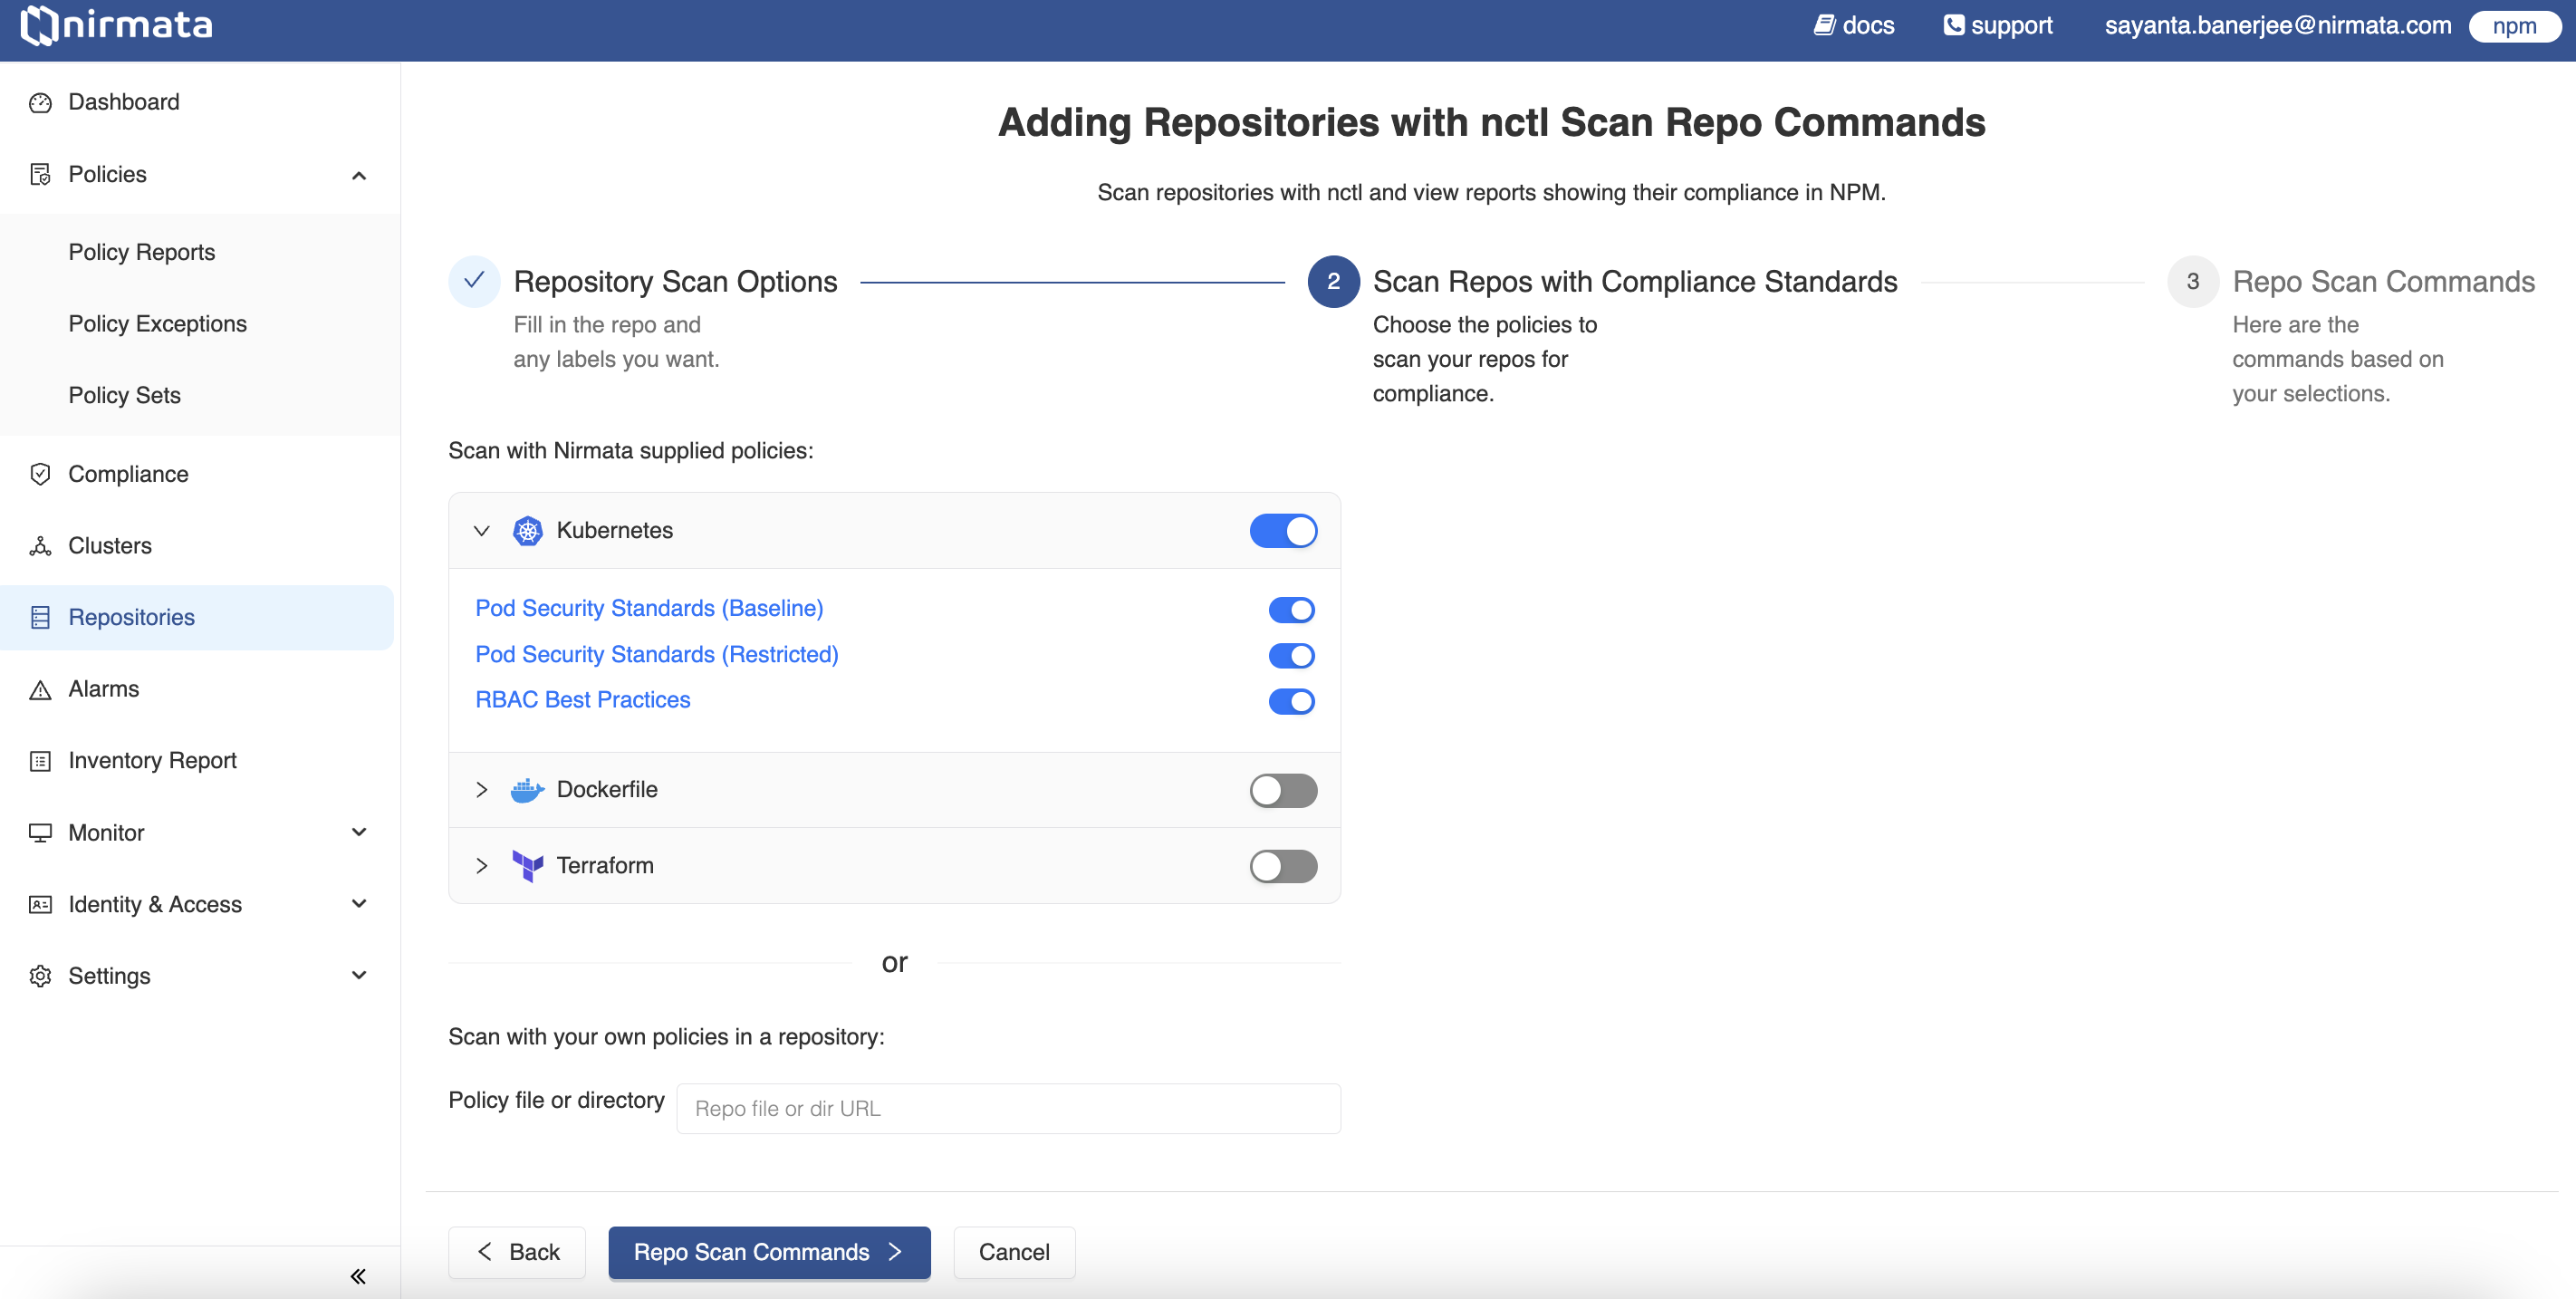Click the Repo Scan Commands step title
The height and width of the screenshot is (1299, 2576).
2383,282
